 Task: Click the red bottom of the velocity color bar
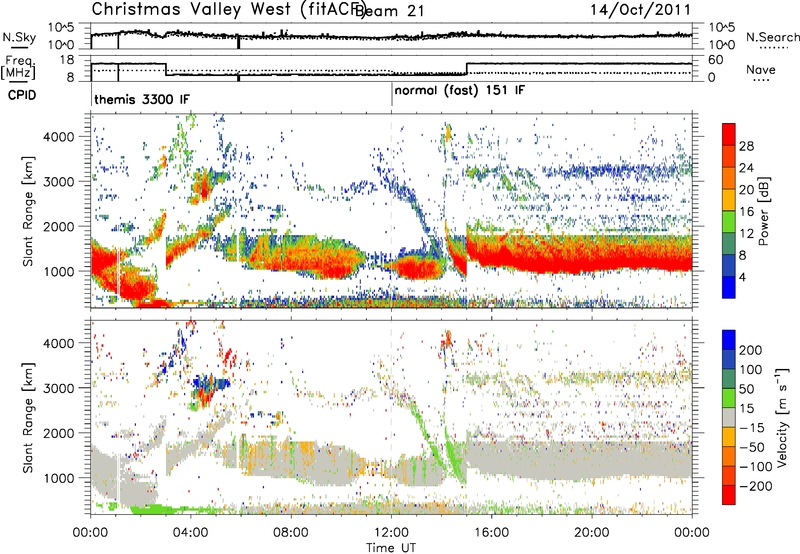(729, 495)
